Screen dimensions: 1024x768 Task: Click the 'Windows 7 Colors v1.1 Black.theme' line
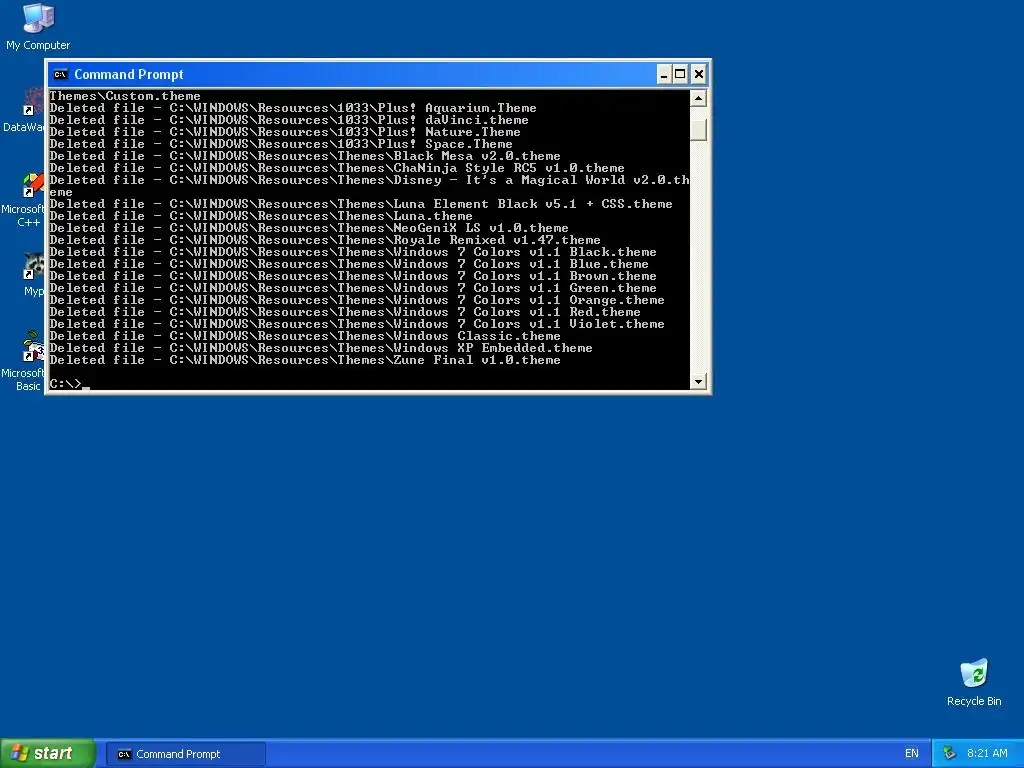tap(353, 252)
